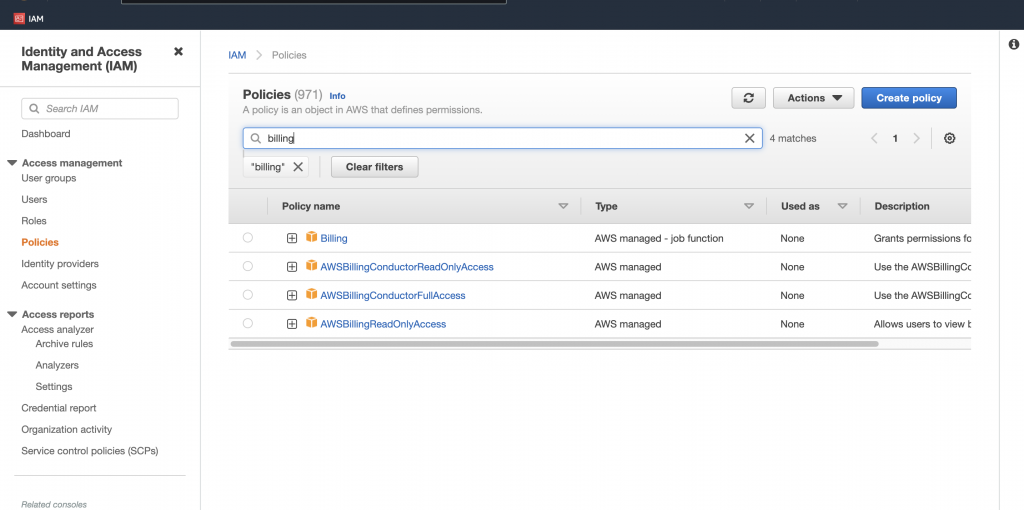1024x510 pixels.
Task: Select AWSBillingConductorReadOnlyAccess radio button
Action: click(248, 267)
